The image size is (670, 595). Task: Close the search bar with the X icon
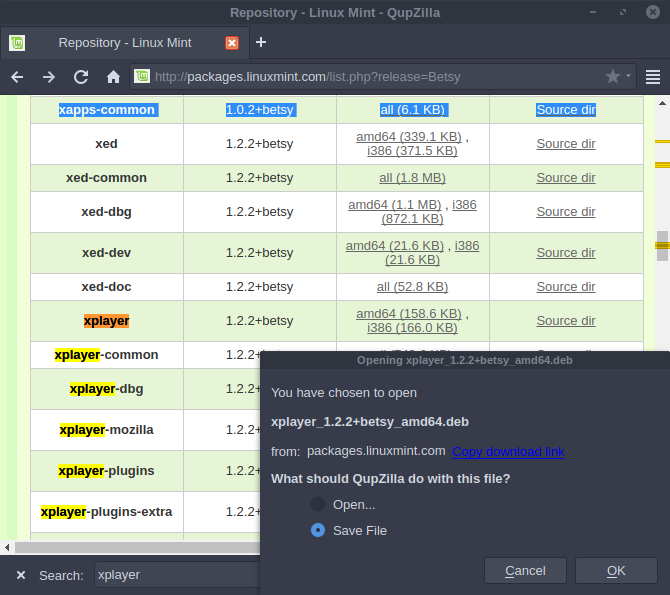pos(21,575)
